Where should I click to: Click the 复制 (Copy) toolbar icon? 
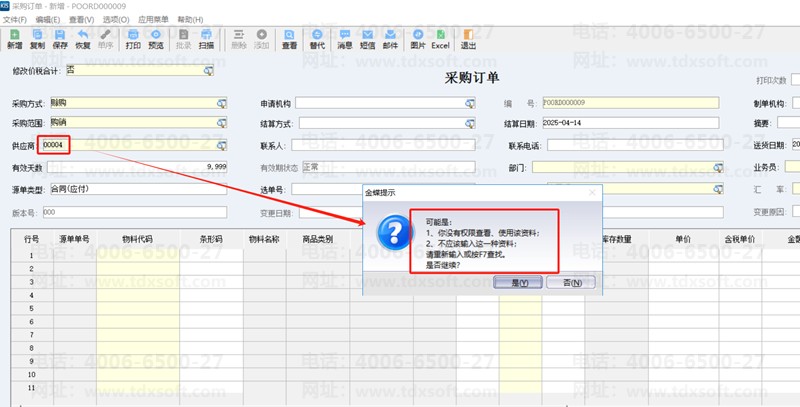click(38, 39)
